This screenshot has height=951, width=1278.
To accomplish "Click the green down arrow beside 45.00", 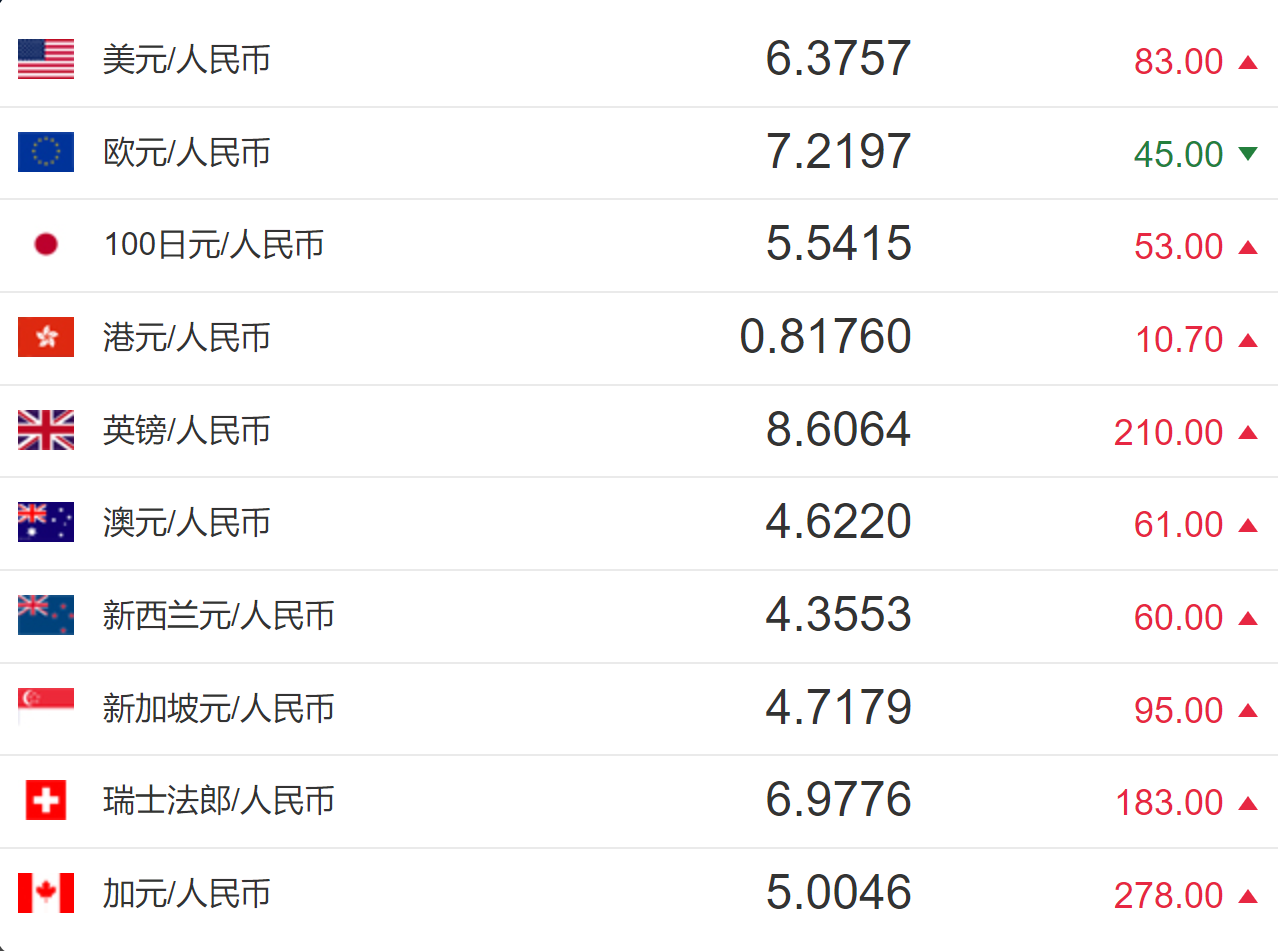I will pyautogui.click(x=1247, y=153).
